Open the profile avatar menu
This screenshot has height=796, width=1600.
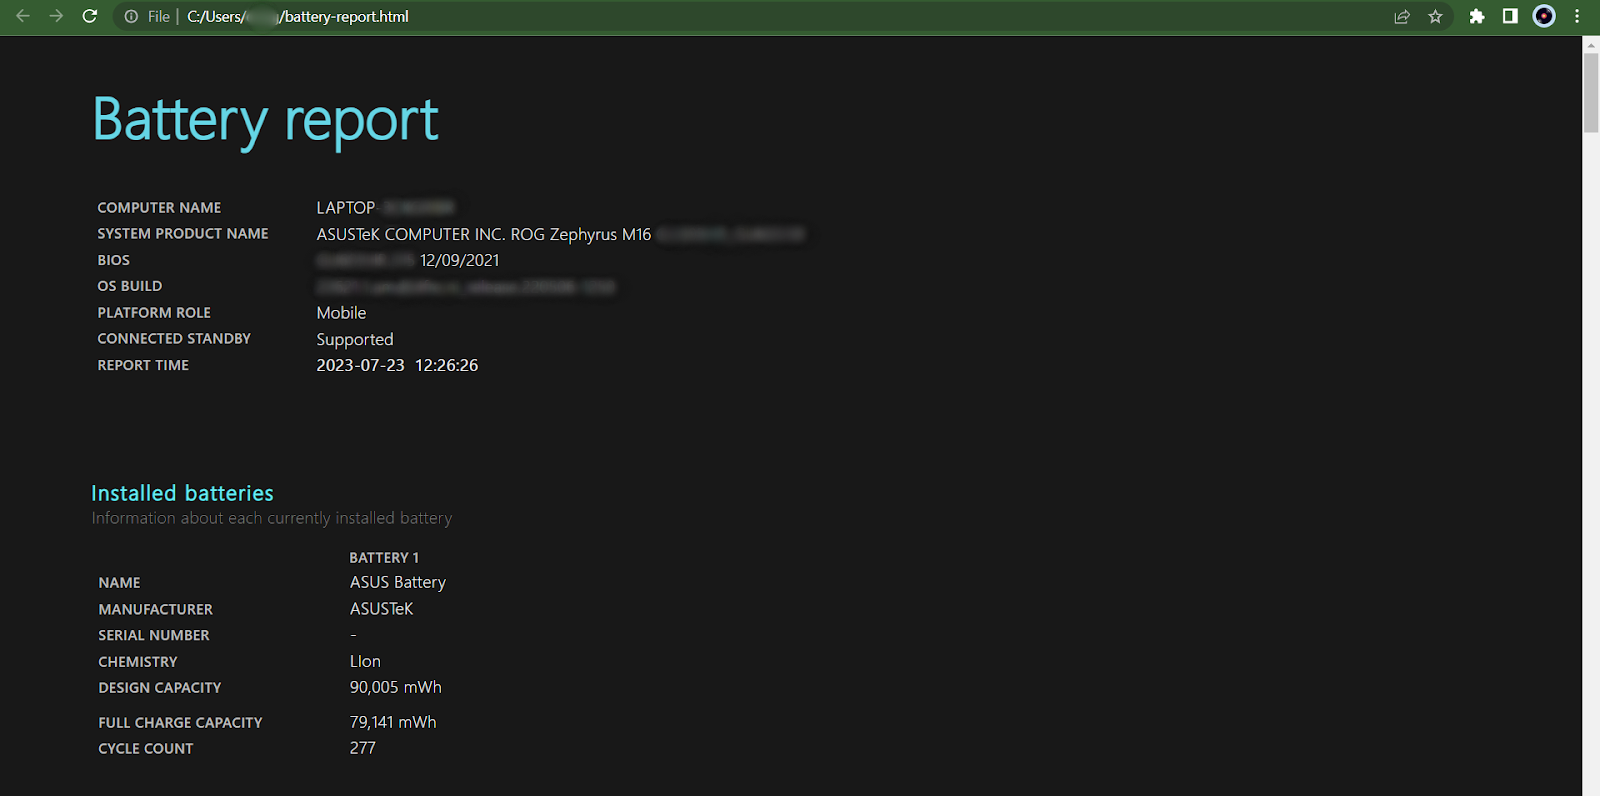point(1544,16)
